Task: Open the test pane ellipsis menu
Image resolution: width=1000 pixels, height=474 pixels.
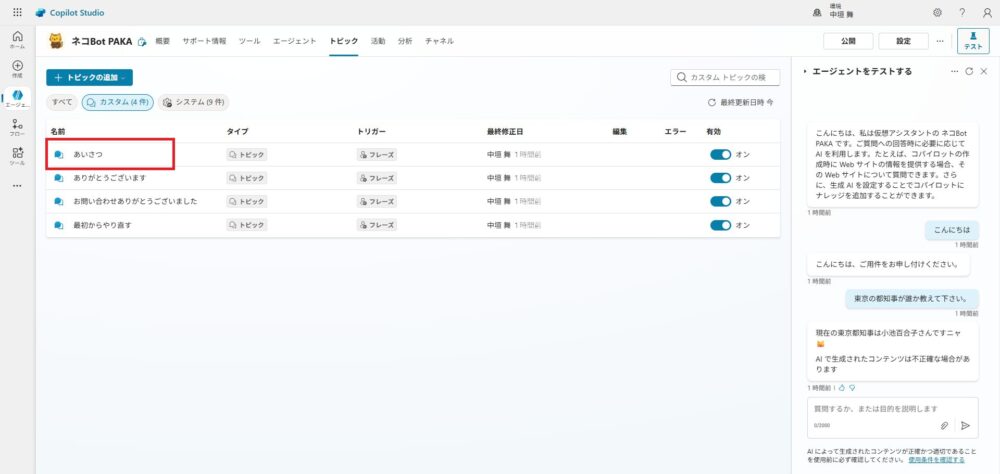Action: pos(954,71)
